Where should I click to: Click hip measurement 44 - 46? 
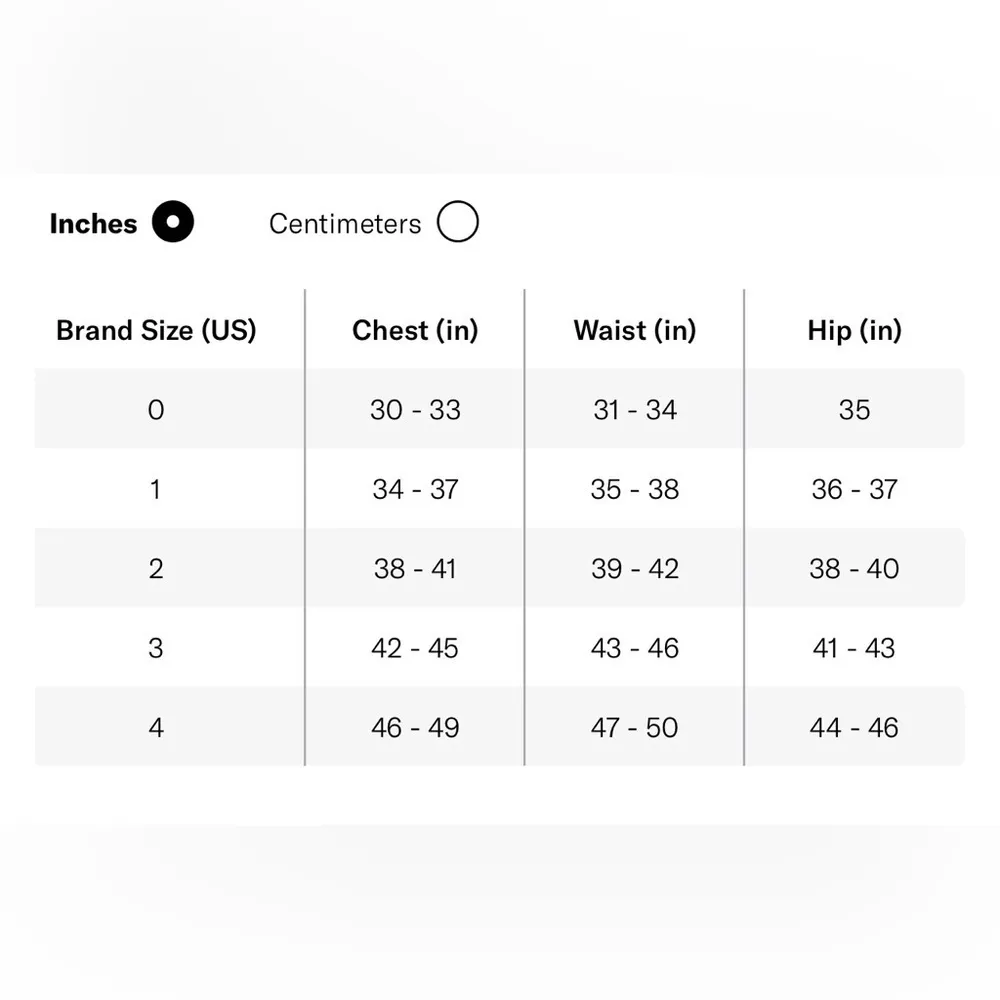(854, 727)
